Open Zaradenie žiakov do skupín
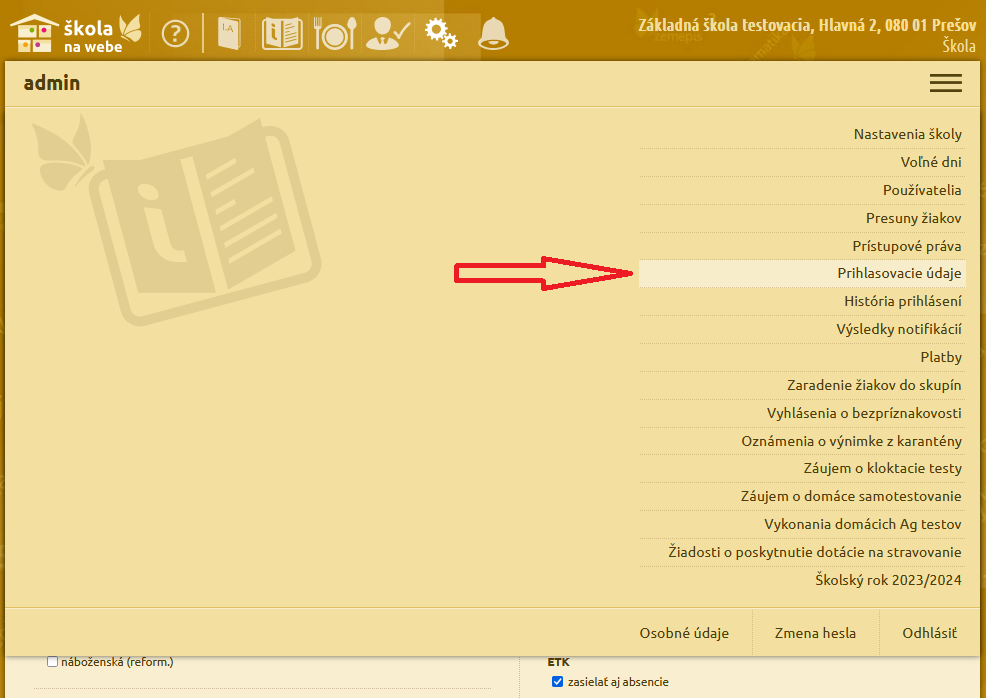This screenshot has width=986, height=698. pyautogui.click(x=802, y=385)
